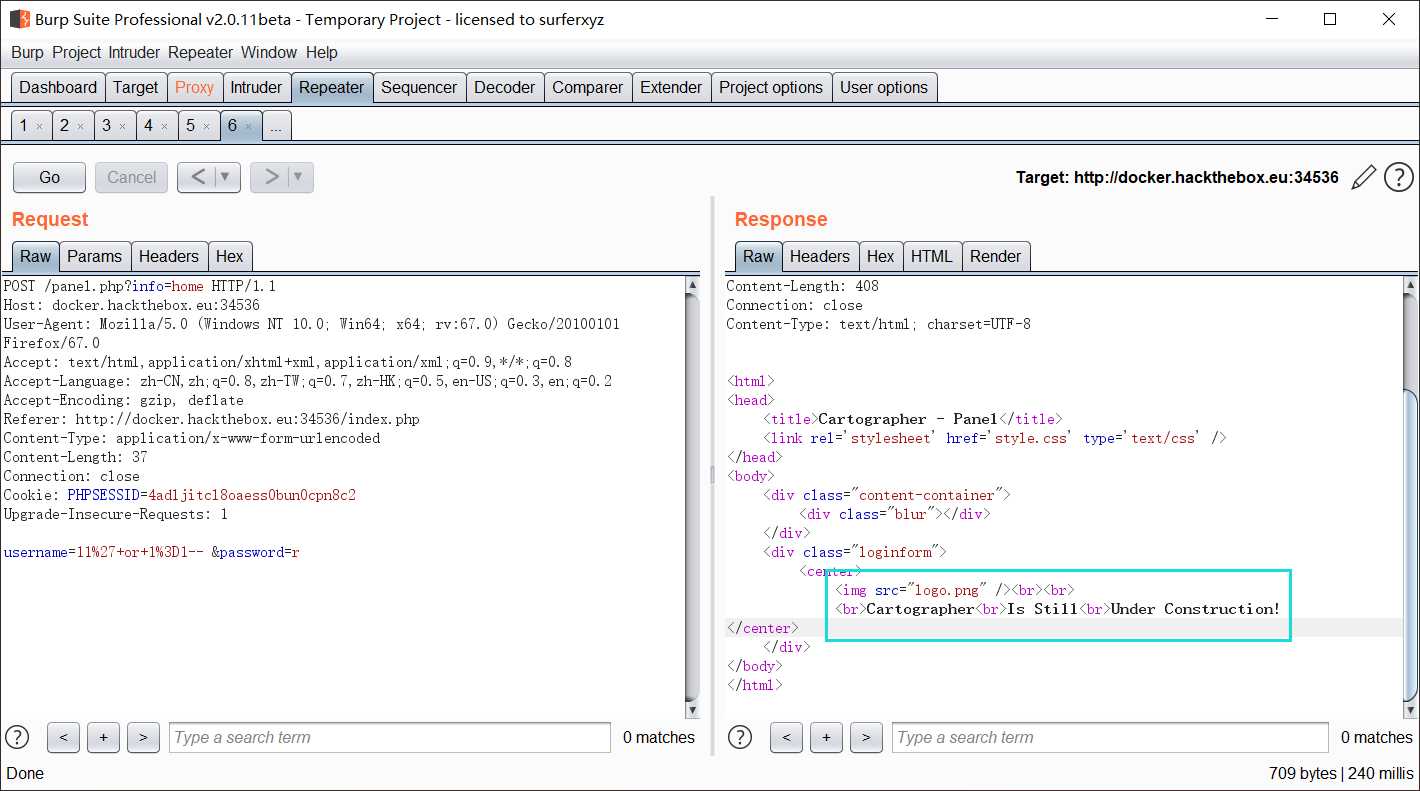Close repeater tab 6
This screenshot has height=791, width=1420.
(x=248, y=126)
